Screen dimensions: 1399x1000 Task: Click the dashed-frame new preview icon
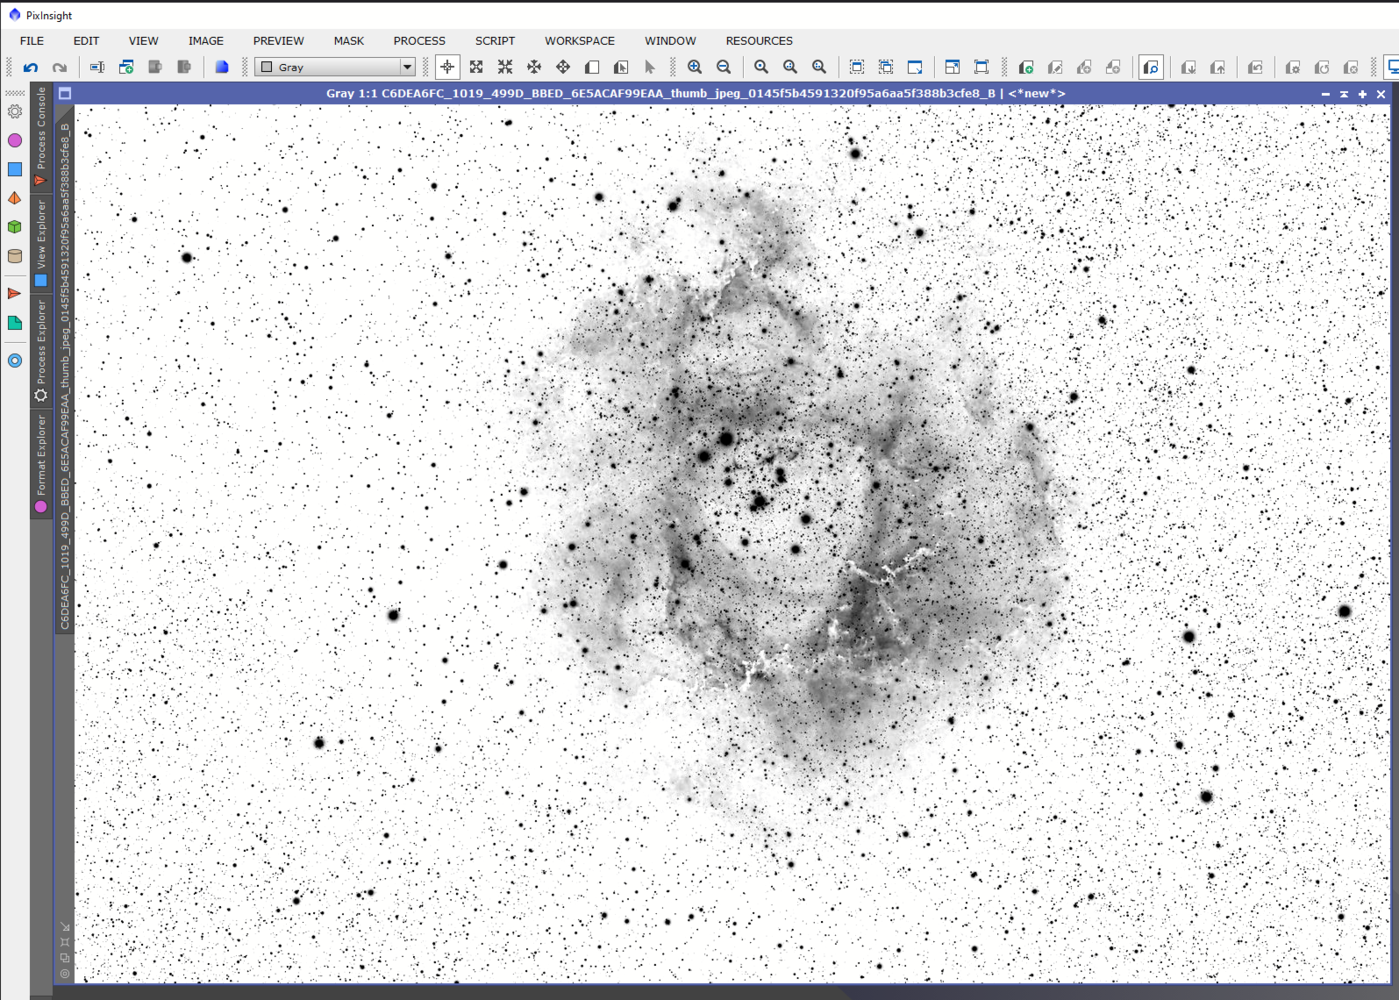point(857,67)
